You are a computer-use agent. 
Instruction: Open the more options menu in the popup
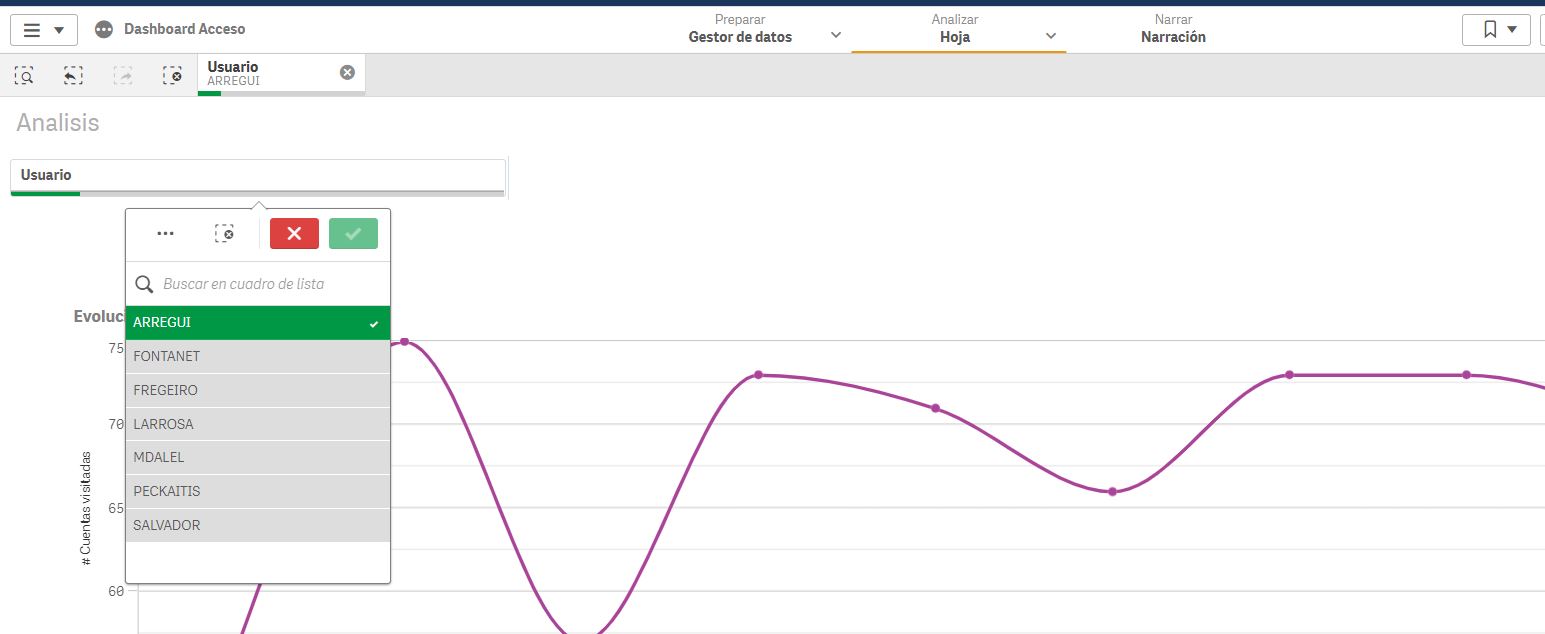click(165, 233)
